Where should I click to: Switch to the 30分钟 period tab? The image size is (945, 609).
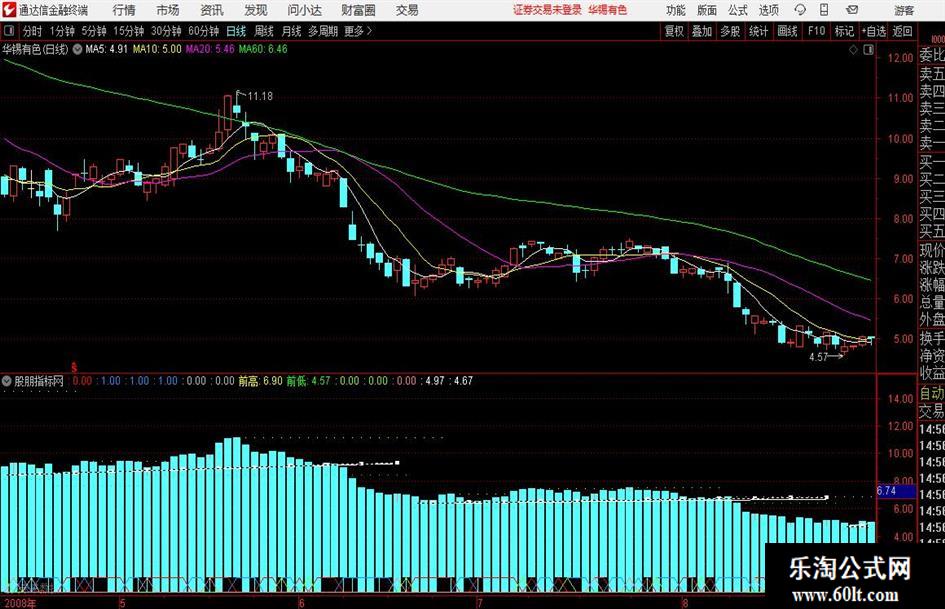point(166,31)
